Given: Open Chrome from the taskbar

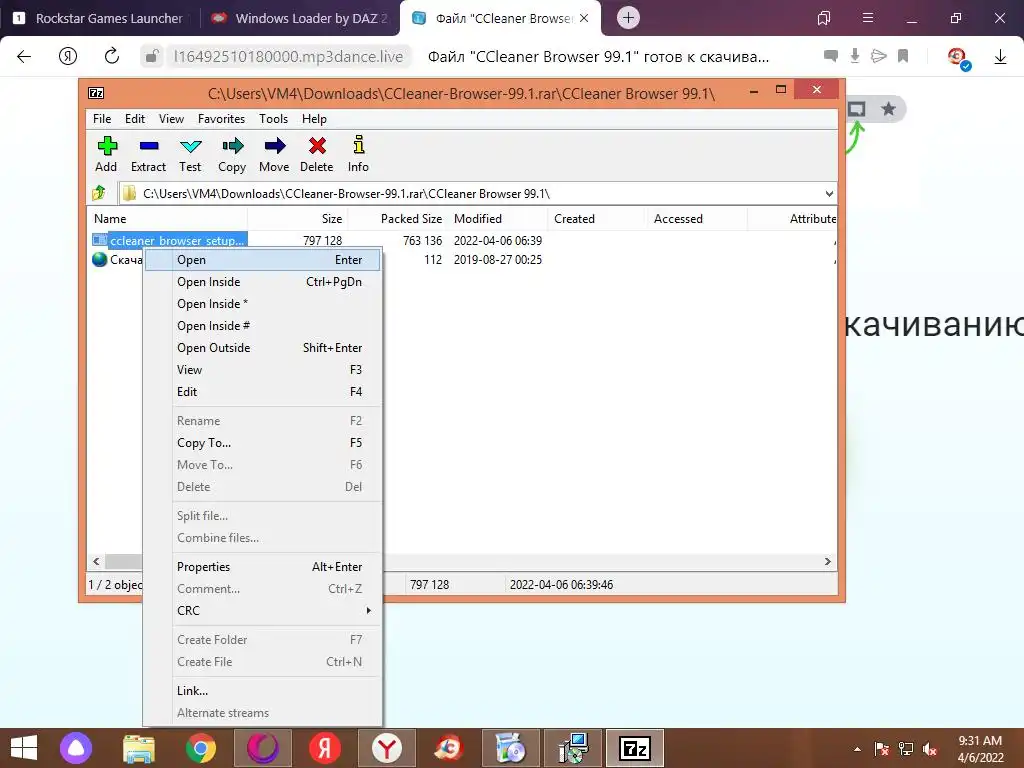Looking at the screenshot, I should pyautogui.click(x=200, y=748).
